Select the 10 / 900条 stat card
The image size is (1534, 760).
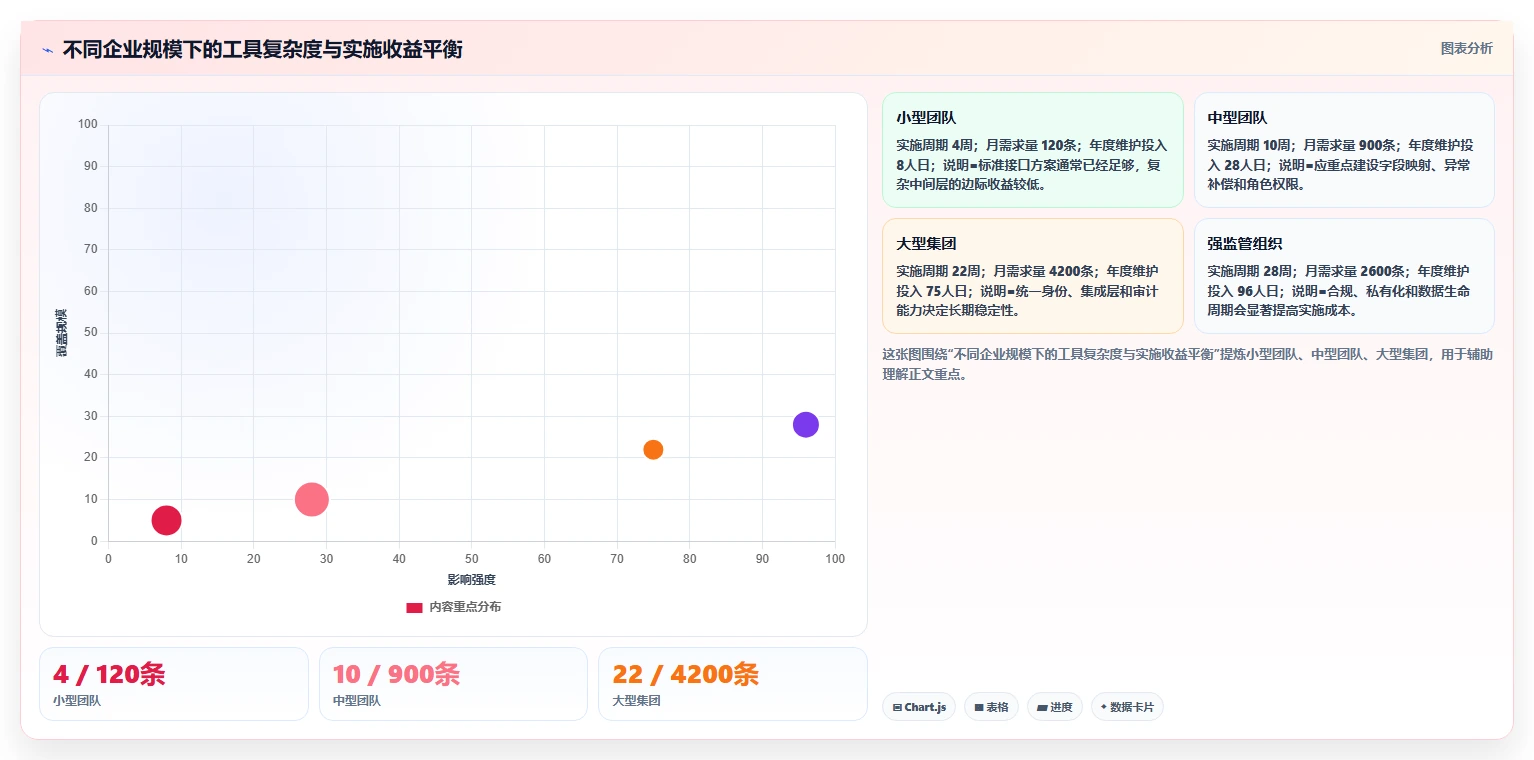click(453, 684)
